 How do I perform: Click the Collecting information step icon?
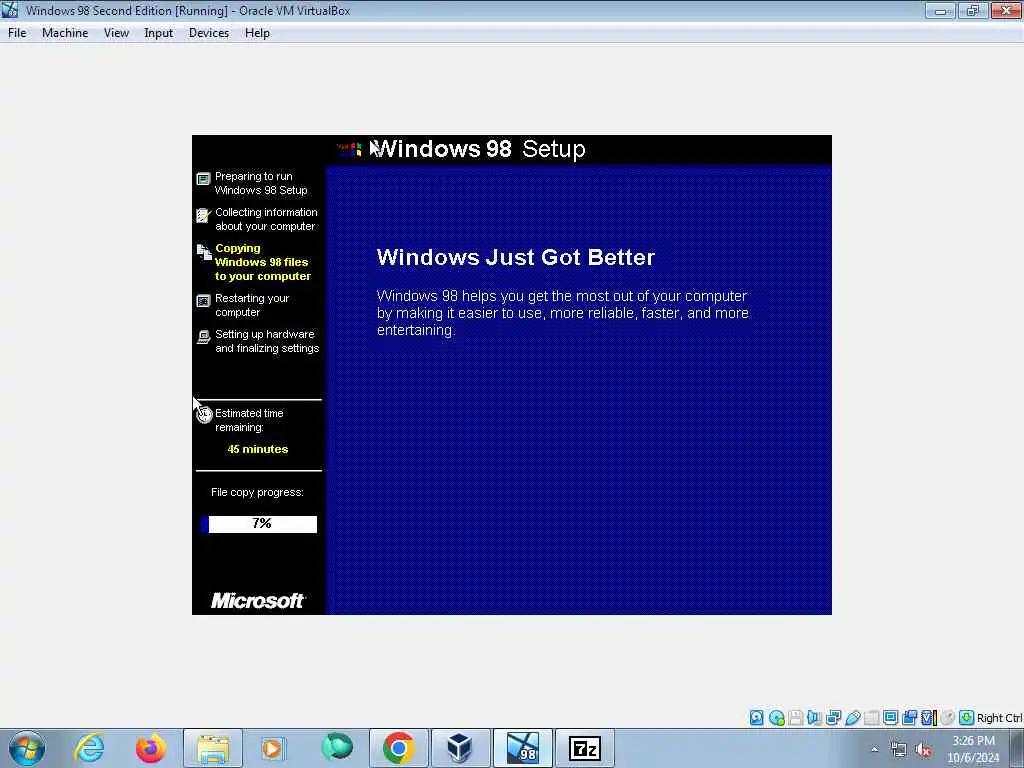tap(203, 215)
